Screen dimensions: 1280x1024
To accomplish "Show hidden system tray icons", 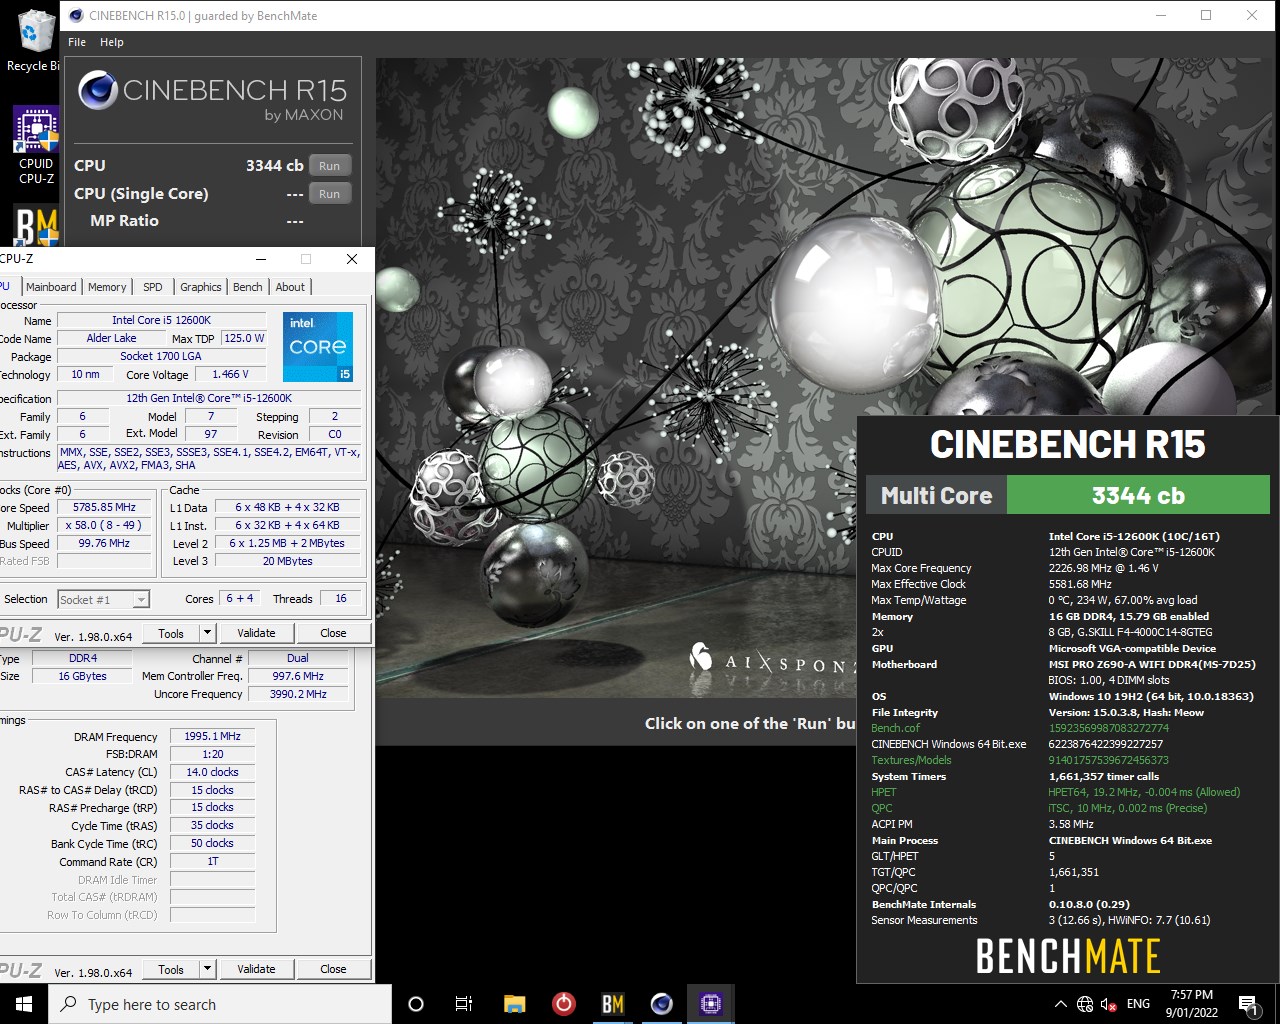I will coord(1060,1004).
